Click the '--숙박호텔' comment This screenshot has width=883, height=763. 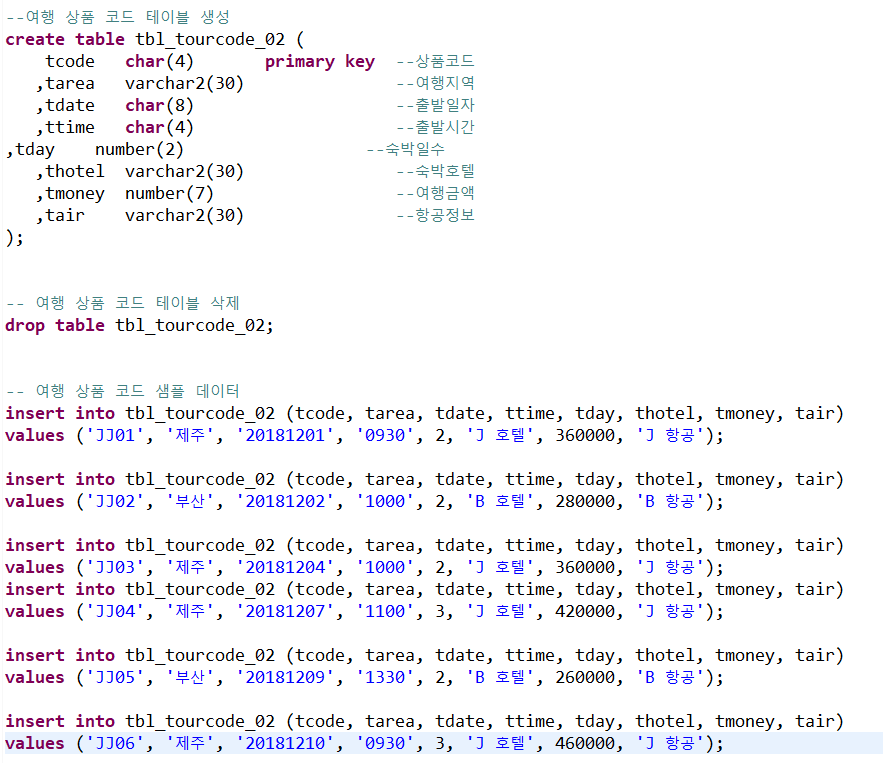click(435, 171)
